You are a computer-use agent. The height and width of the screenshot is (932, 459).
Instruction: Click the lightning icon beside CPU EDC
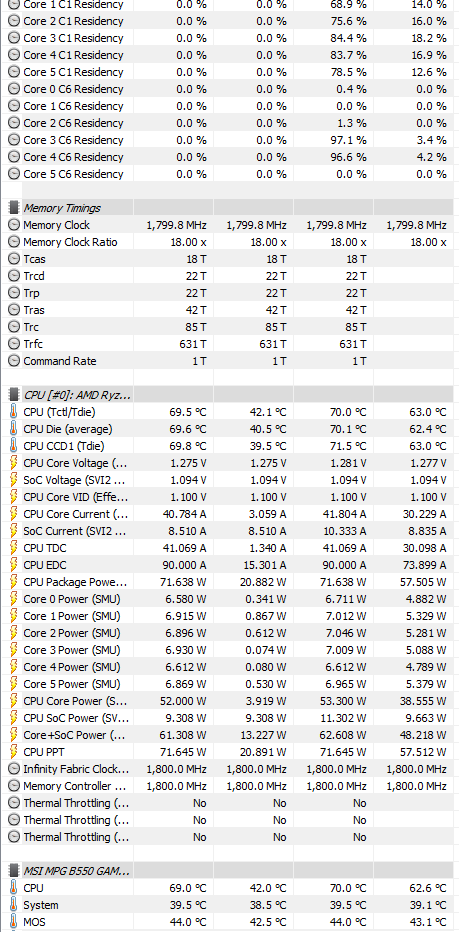14,565
